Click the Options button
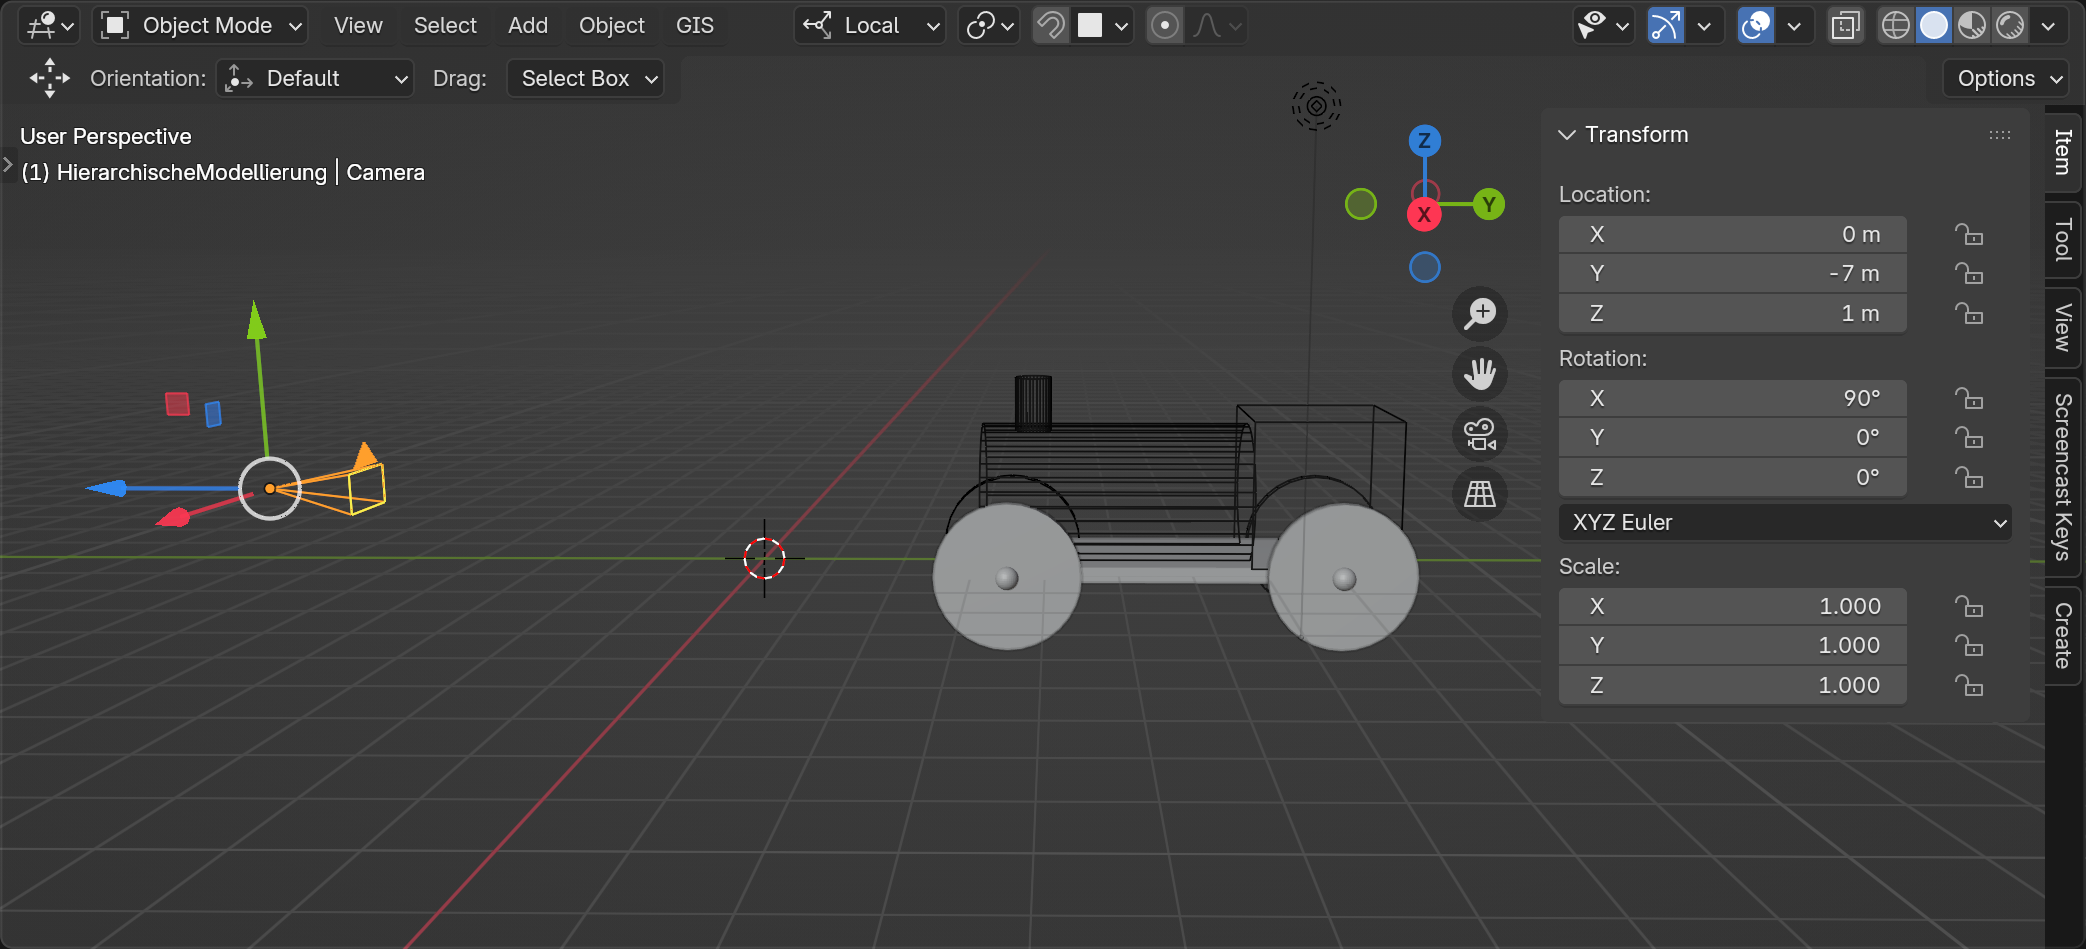 coord(2008,79)
